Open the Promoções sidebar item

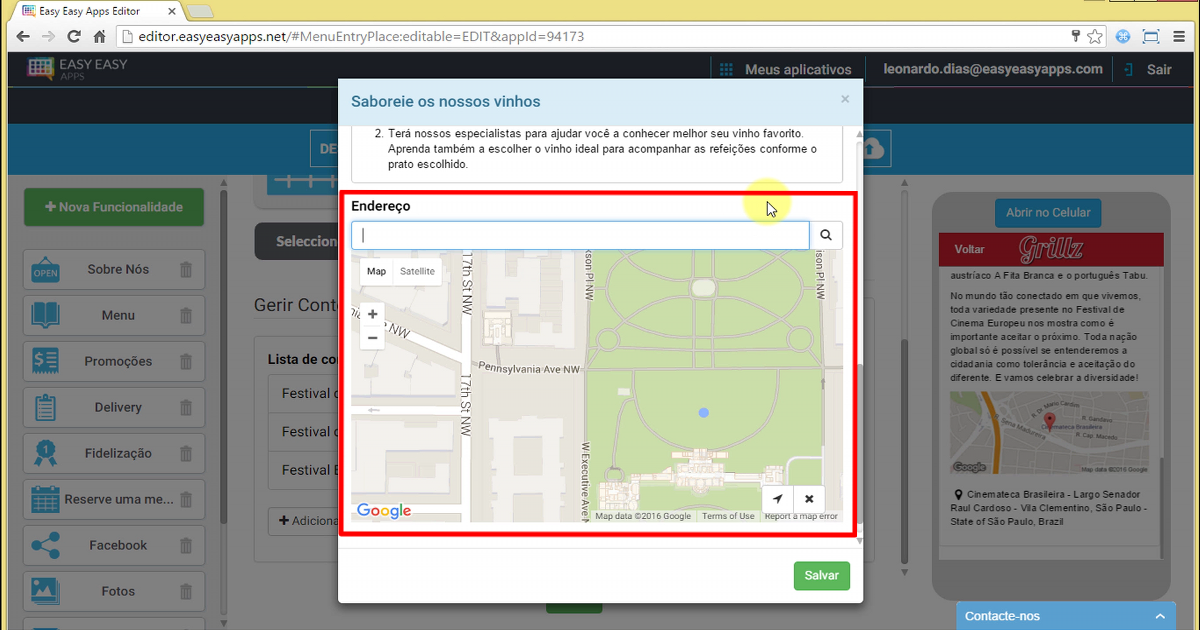click(x=118, y=361)
